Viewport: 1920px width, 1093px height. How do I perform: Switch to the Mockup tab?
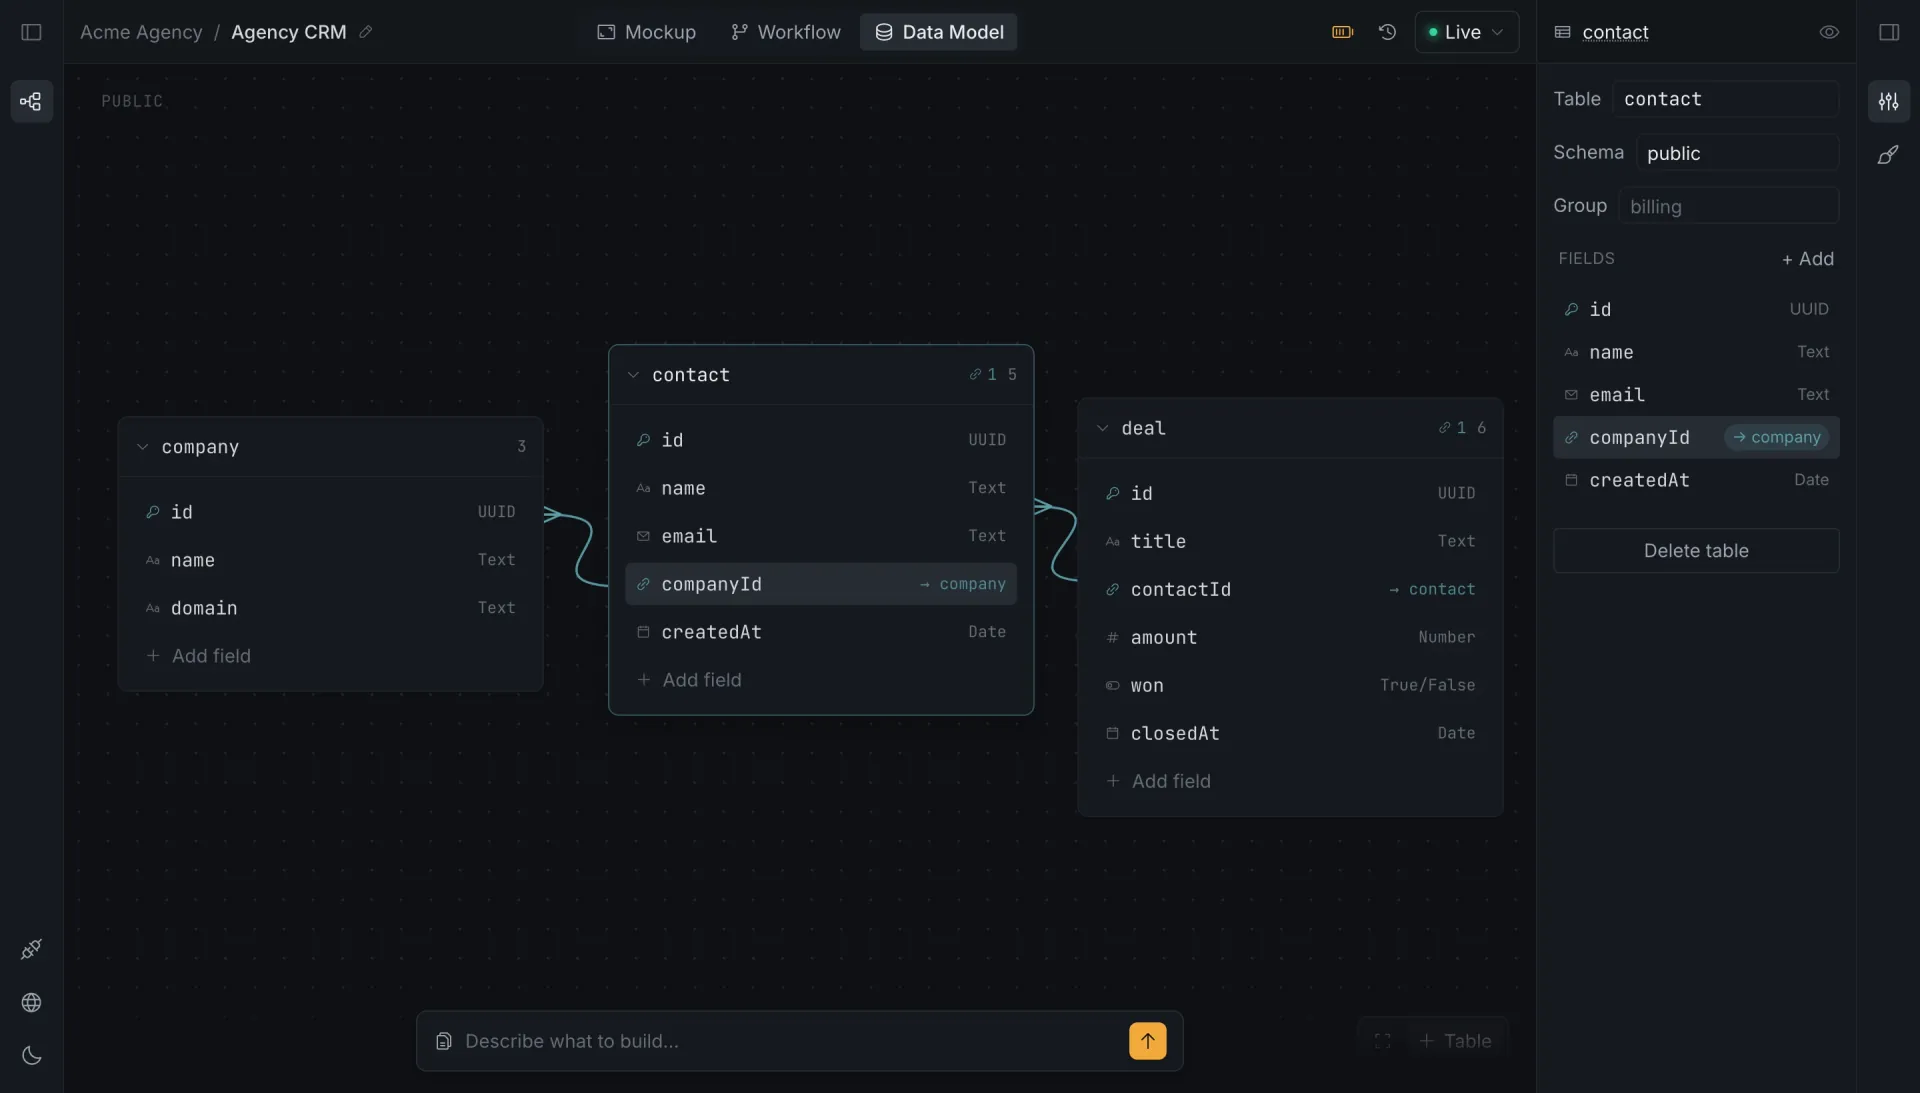646,32
